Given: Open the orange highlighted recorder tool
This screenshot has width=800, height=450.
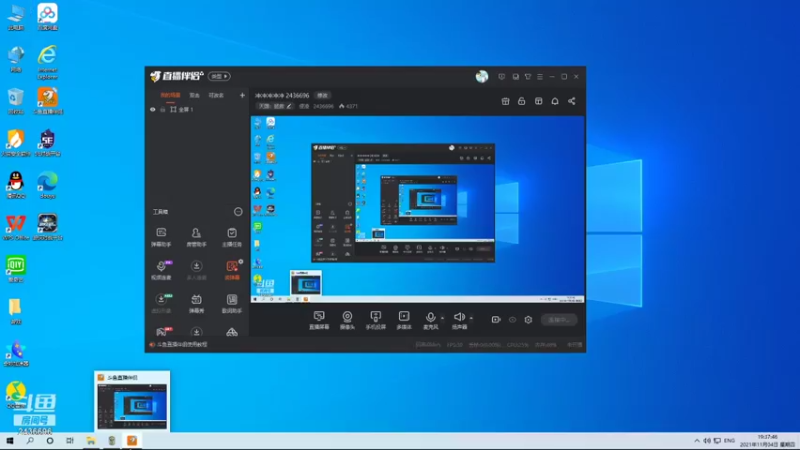Looking at the screenshot, I should pos(232,270).
